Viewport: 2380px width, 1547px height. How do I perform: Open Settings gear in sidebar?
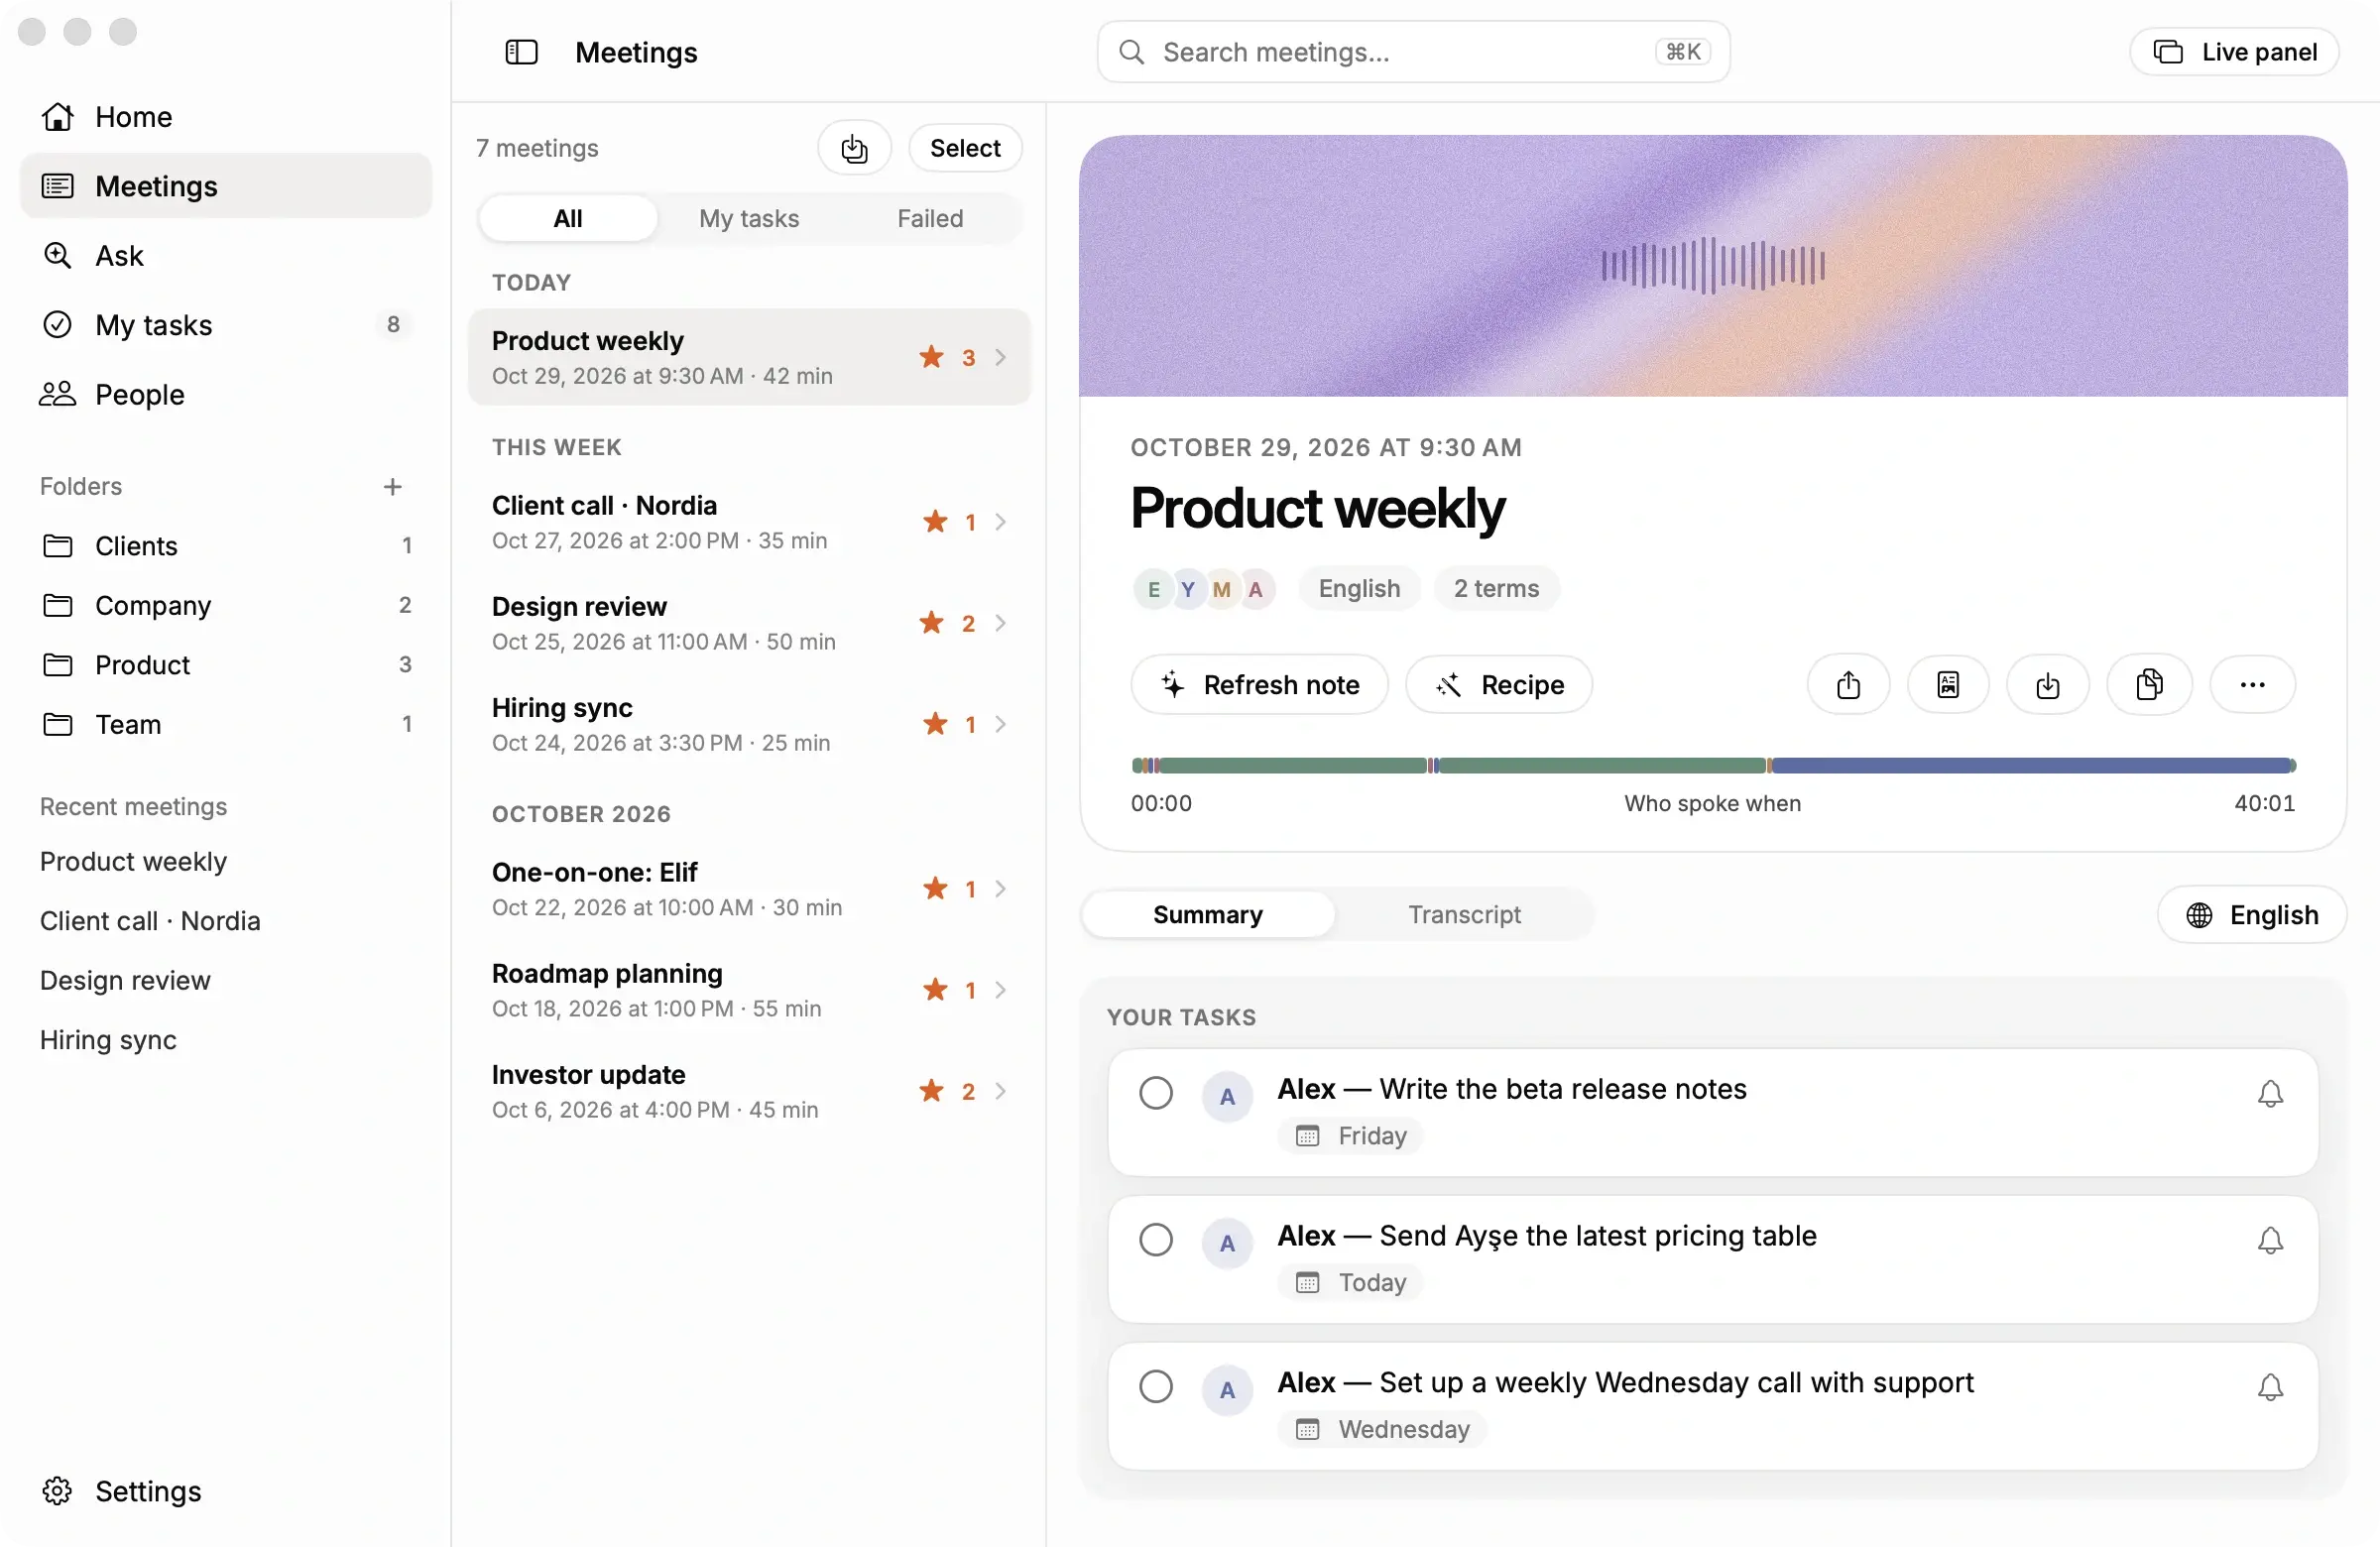pyautogui.click(x=57, y=1490)
